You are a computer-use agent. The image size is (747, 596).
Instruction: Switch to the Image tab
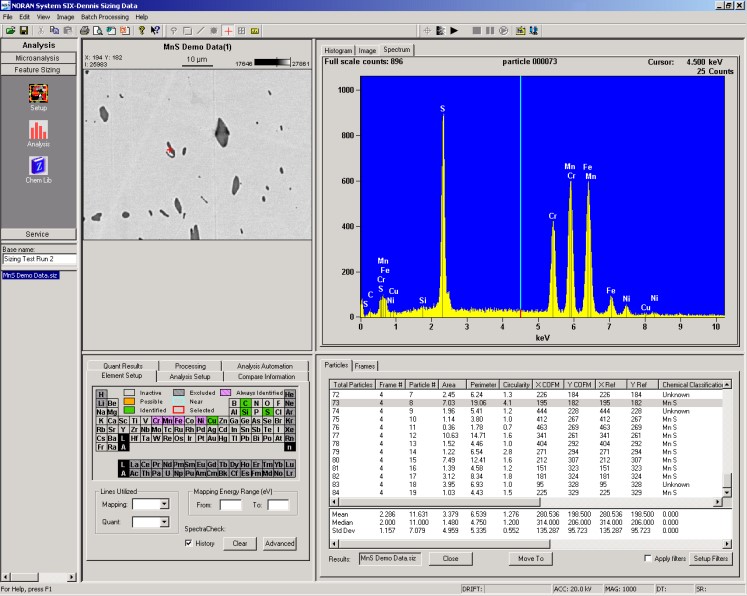[x=367, y=51]
